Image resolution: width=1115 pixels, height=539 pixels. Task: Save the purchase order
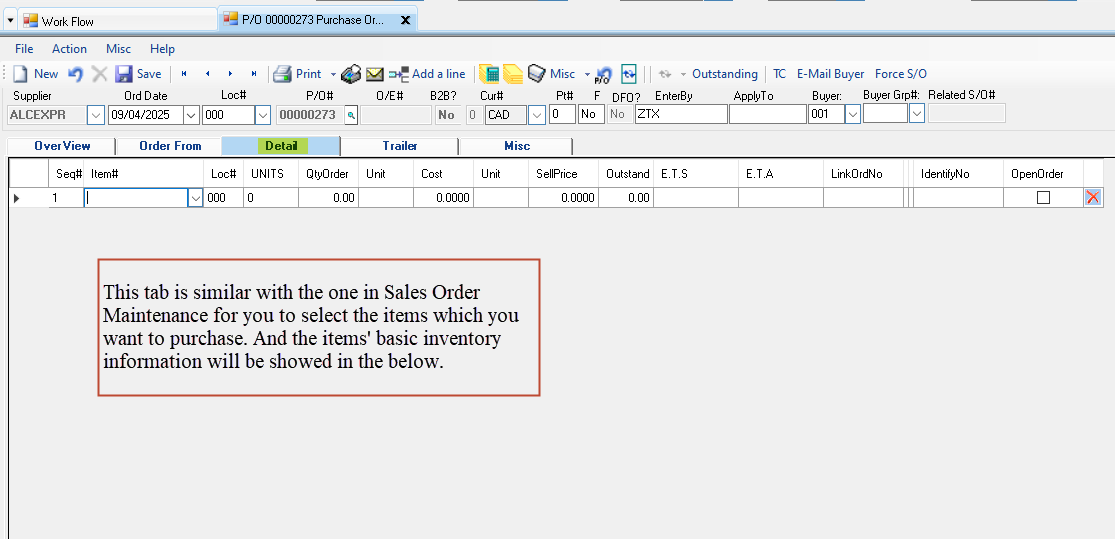click(x=139, y=74)
